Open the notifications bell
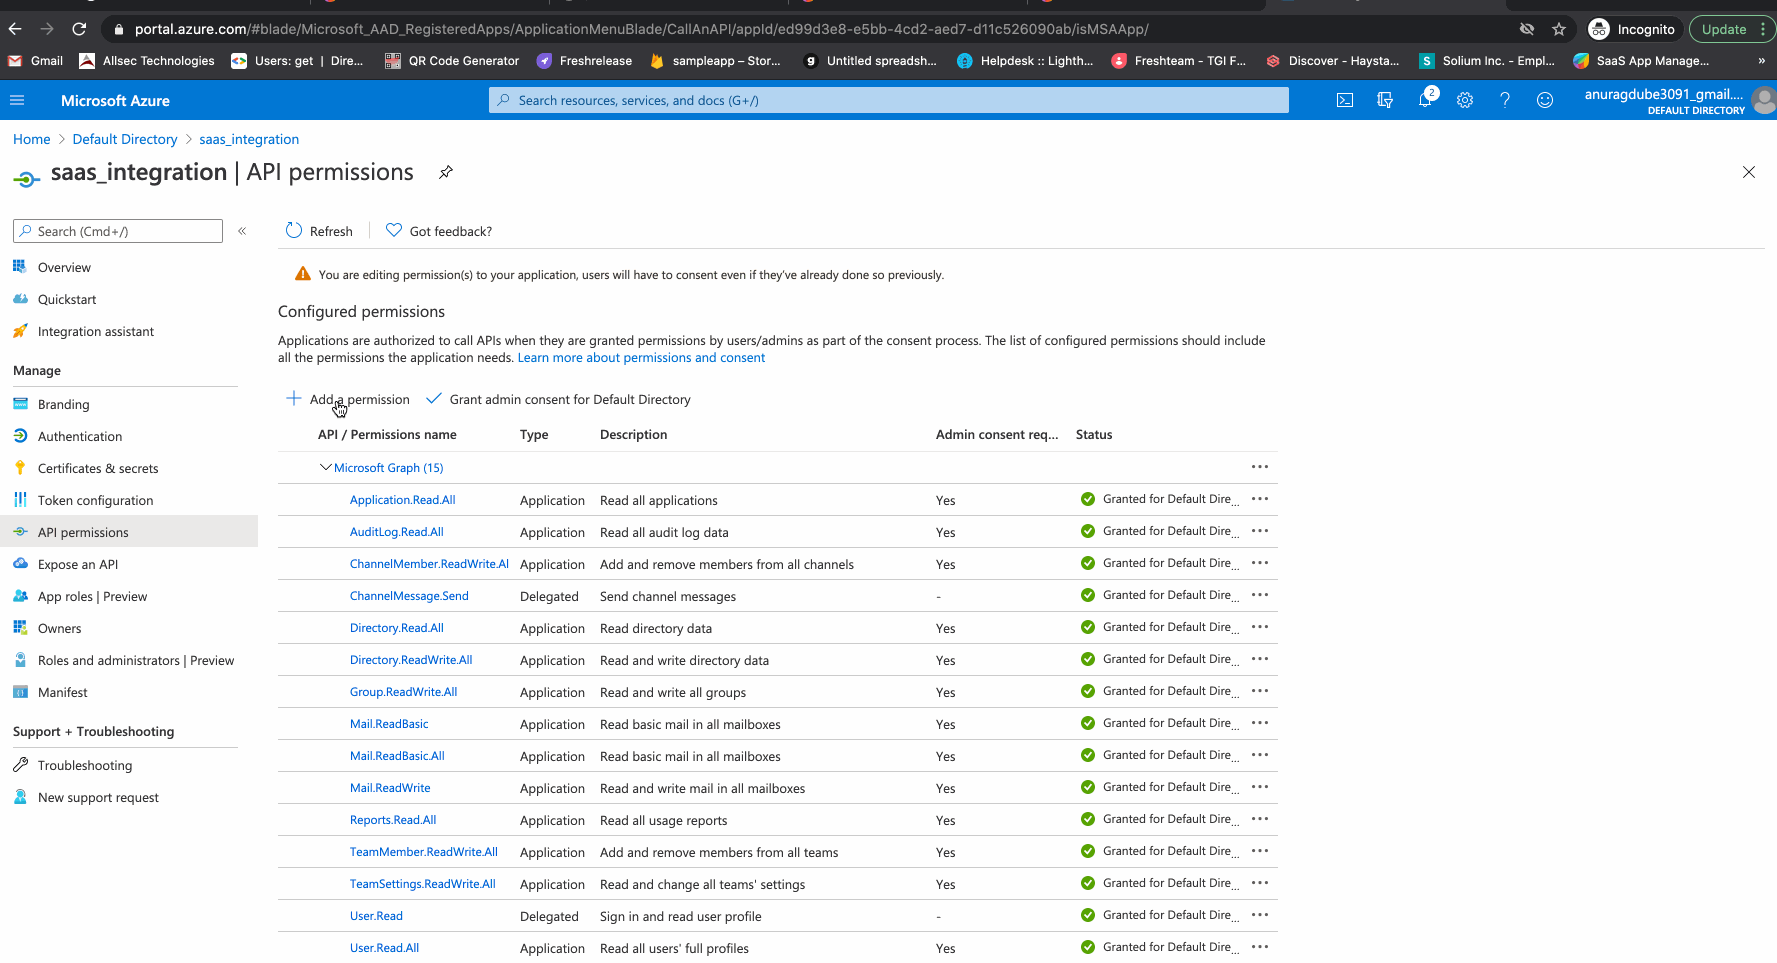The height and width of the screenshot is (963, 1777). (x=1426, y=99)
